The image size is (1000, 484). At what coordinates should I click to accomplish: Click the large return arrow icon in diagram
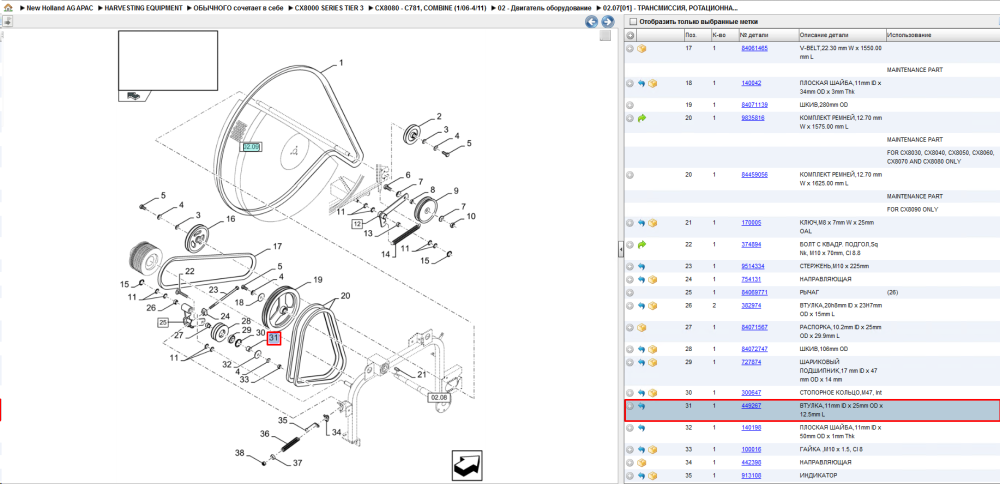469,465
